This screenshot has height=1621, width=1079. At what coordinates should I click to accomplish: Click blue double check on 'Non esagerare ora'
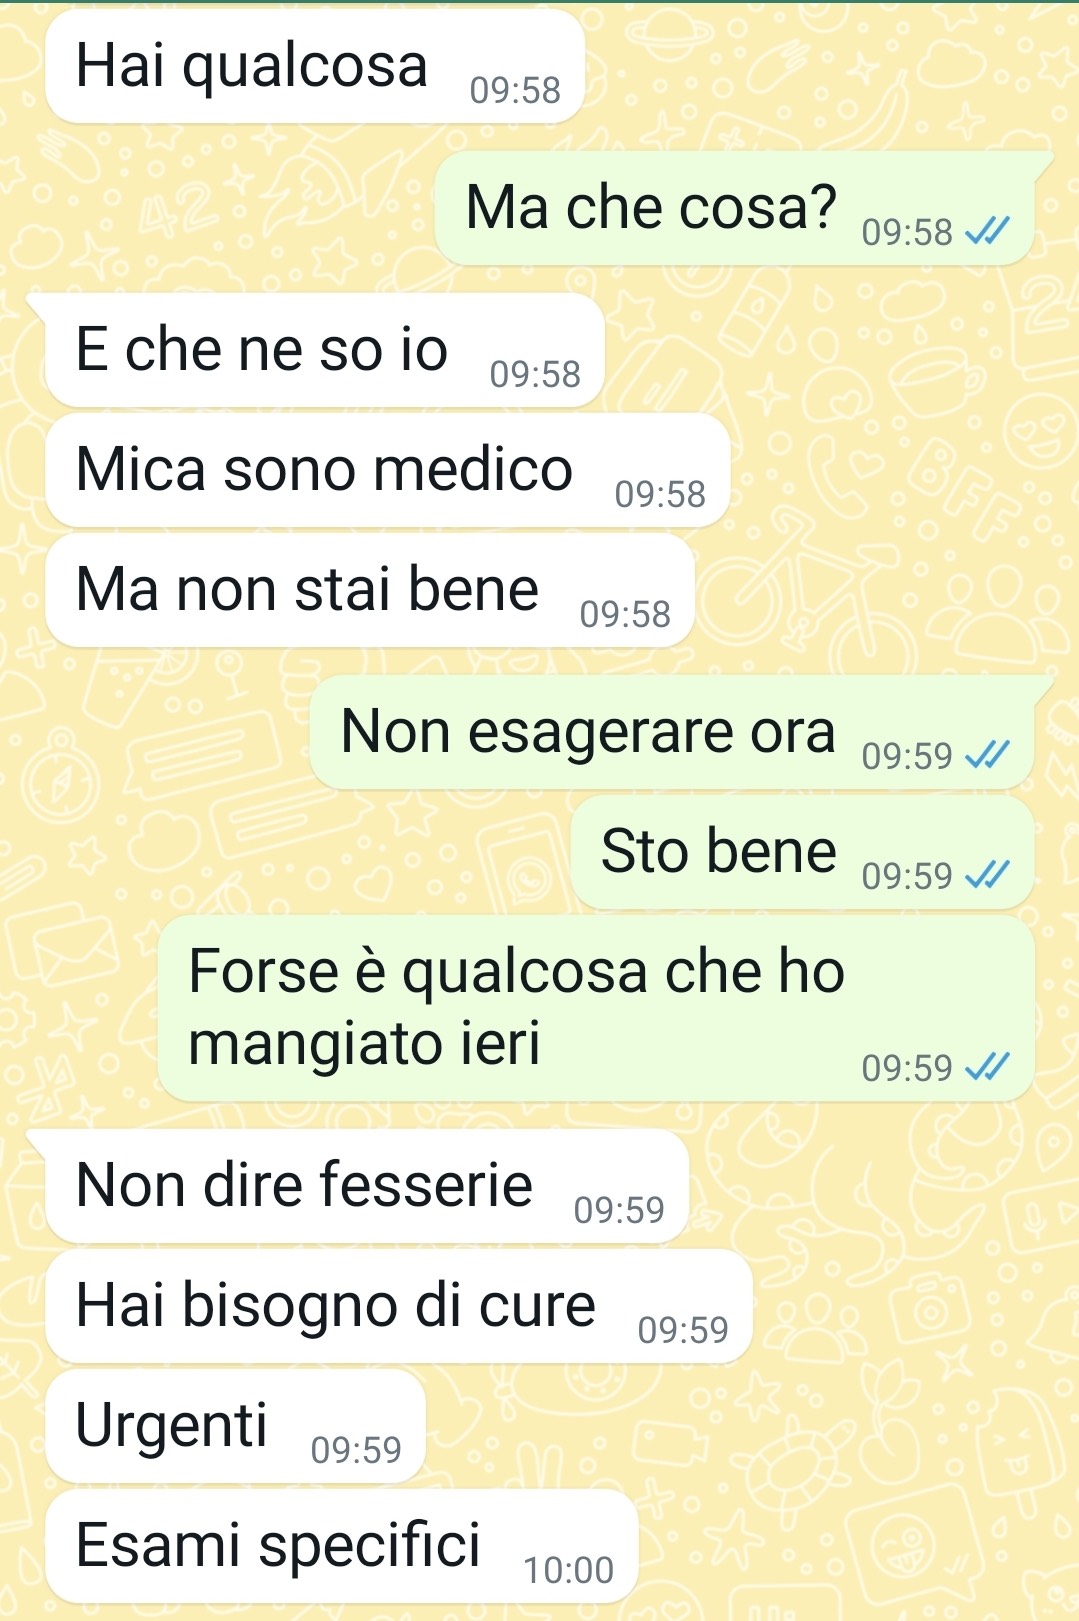pos(987,756)
